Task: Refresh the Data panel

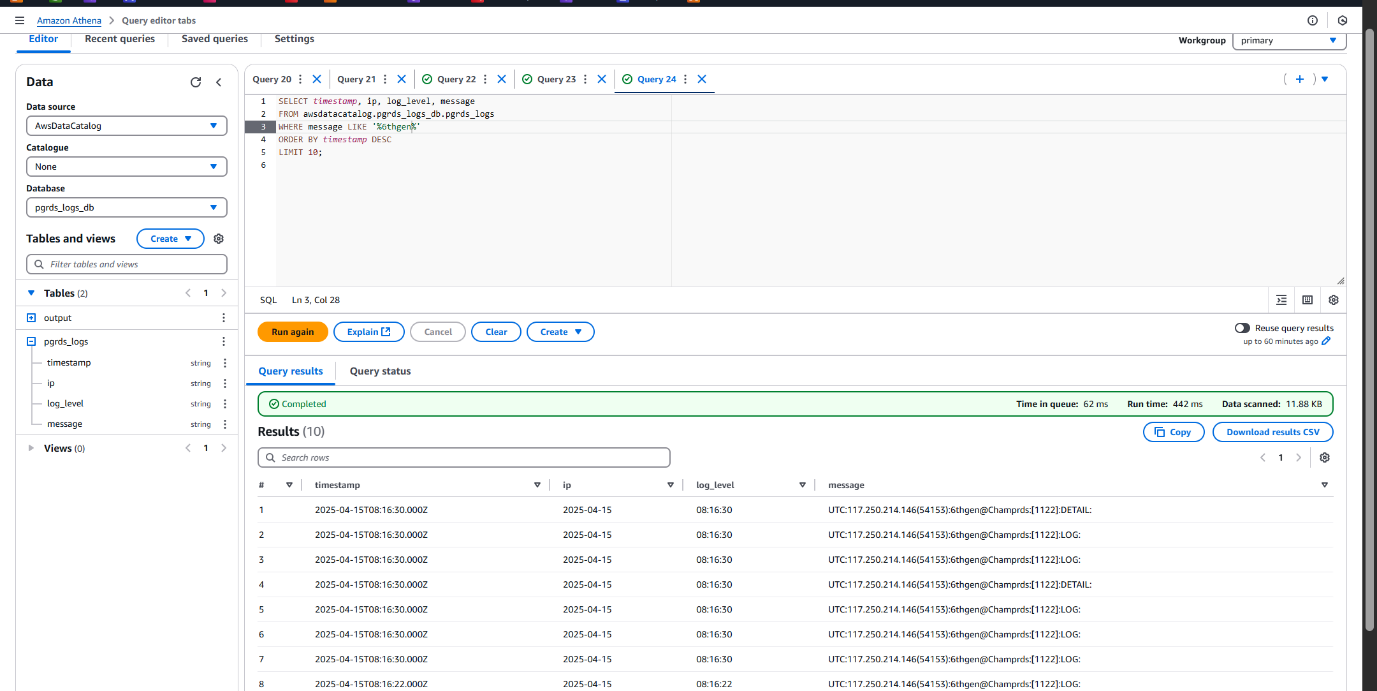Action: tap(196, 82)
